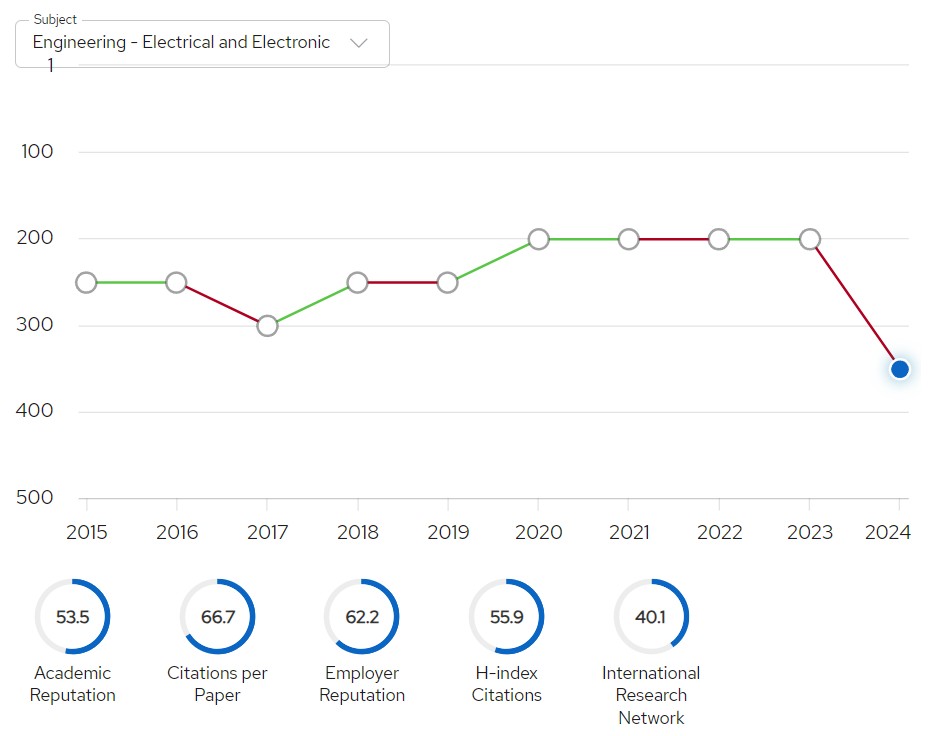This screenshot has height=736, width=930.
Task: Click the 2020 year axis label
Action: 539,532
